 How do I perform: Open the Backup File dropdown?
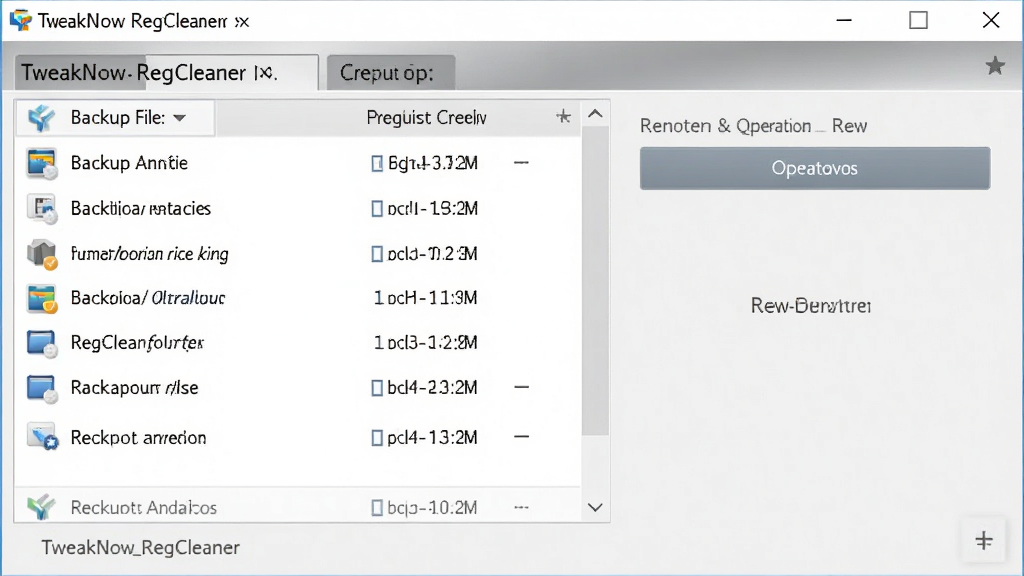tap(180, 118)
